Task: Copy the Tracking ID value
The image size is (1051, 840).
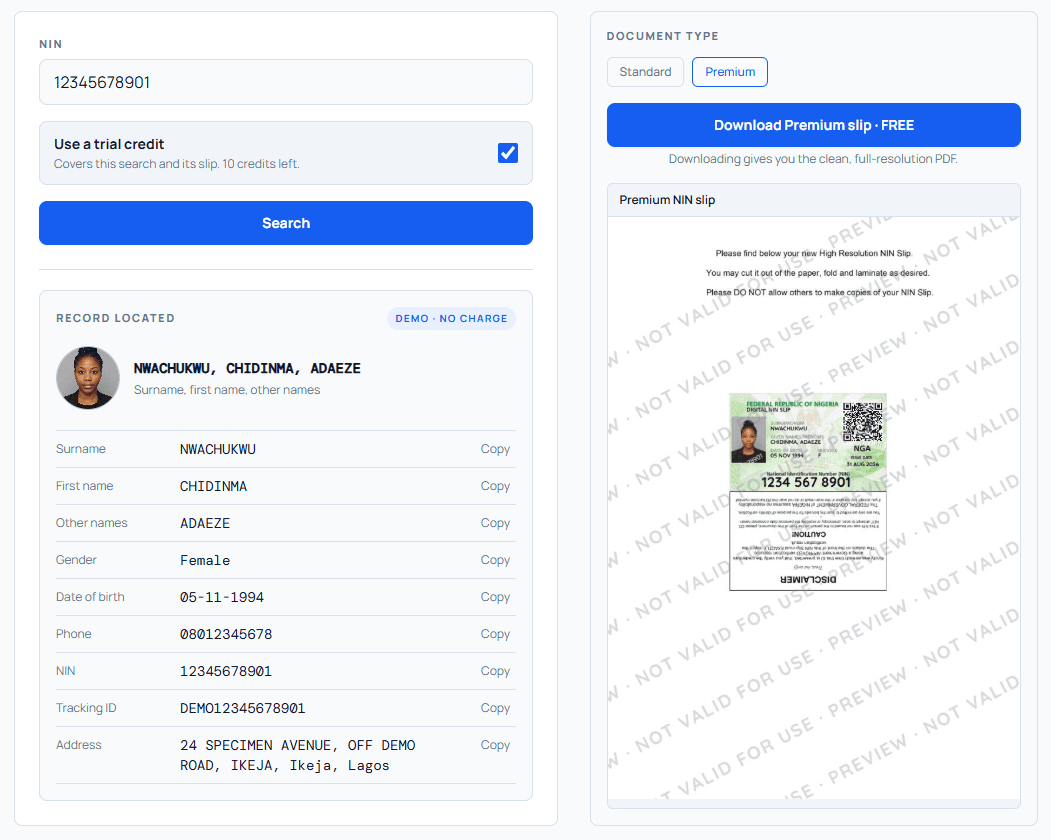Action: [495, 708]
